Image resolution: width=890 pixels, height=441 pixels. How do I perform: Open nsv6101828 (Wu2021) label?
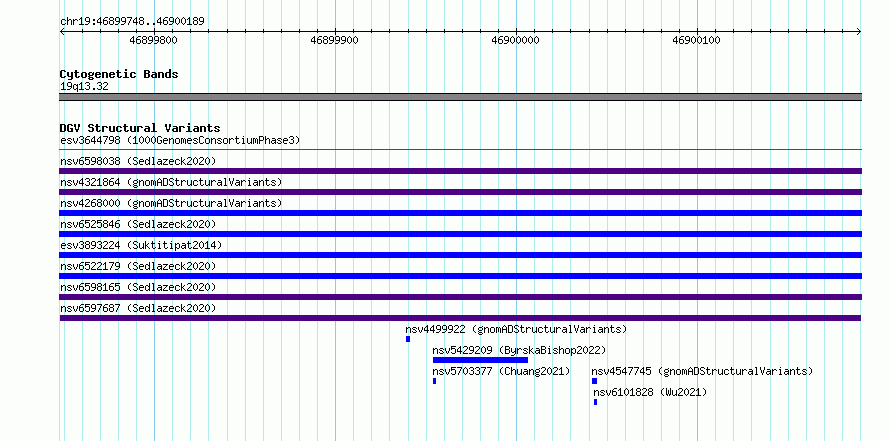pyautogui.click(x=650, y=392)
